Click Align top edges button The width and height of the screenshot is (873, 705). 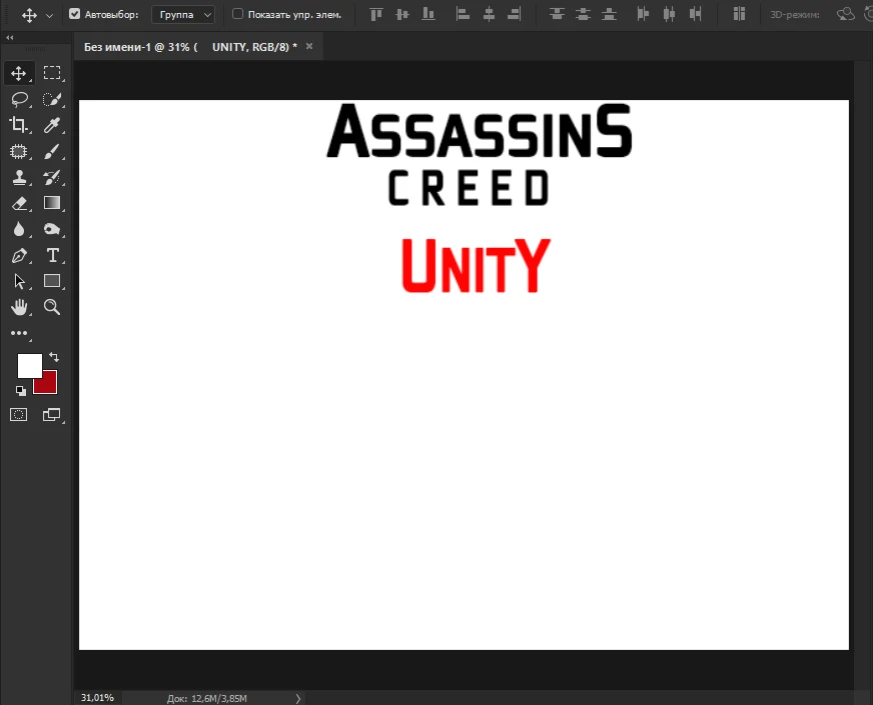375,14
